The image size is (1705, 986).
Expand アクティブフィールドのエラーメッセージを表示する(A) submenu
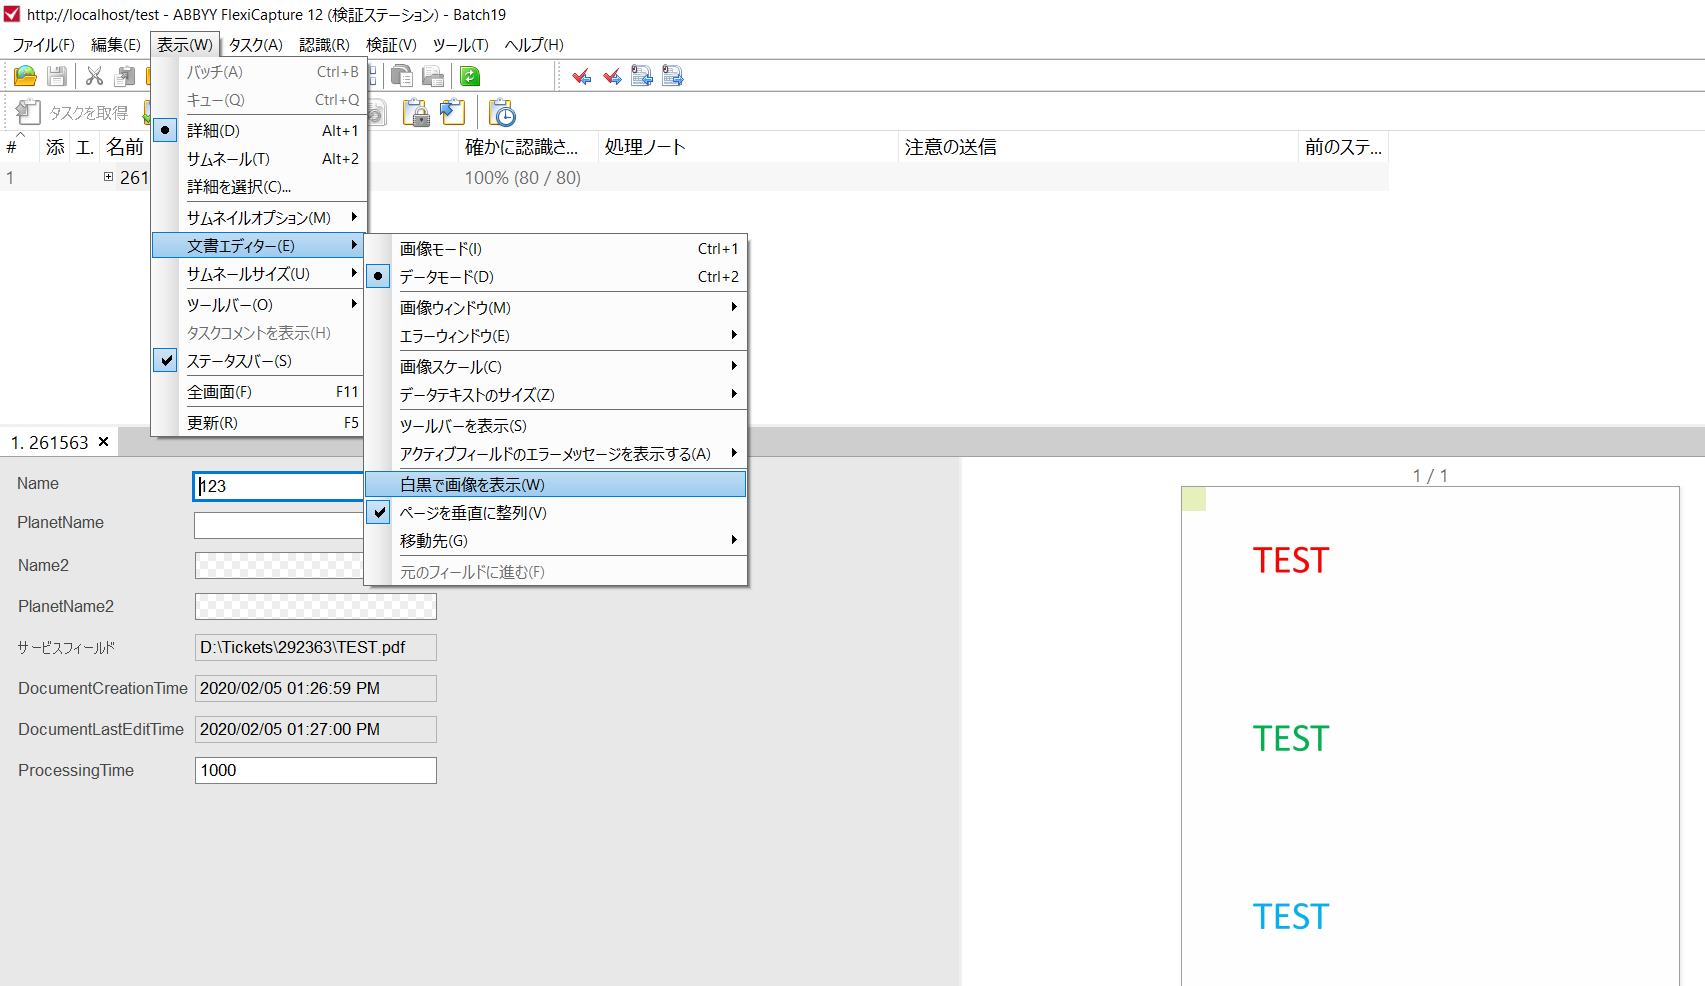click(556, 453)
